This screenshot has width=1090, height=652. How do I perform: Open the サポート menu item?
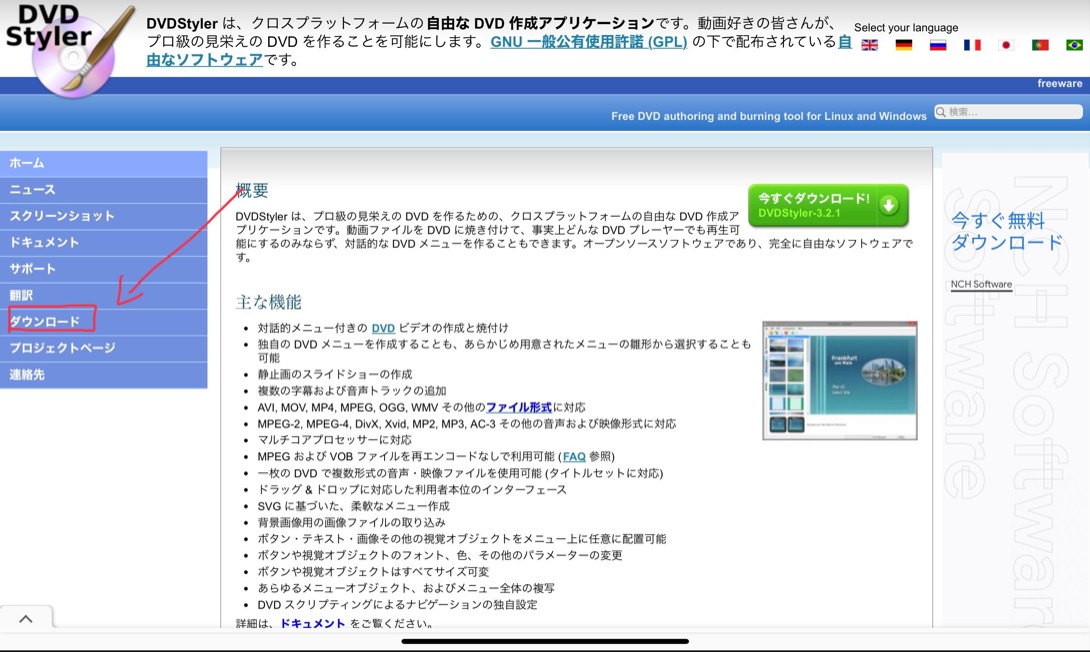click(x=104, y=269)
